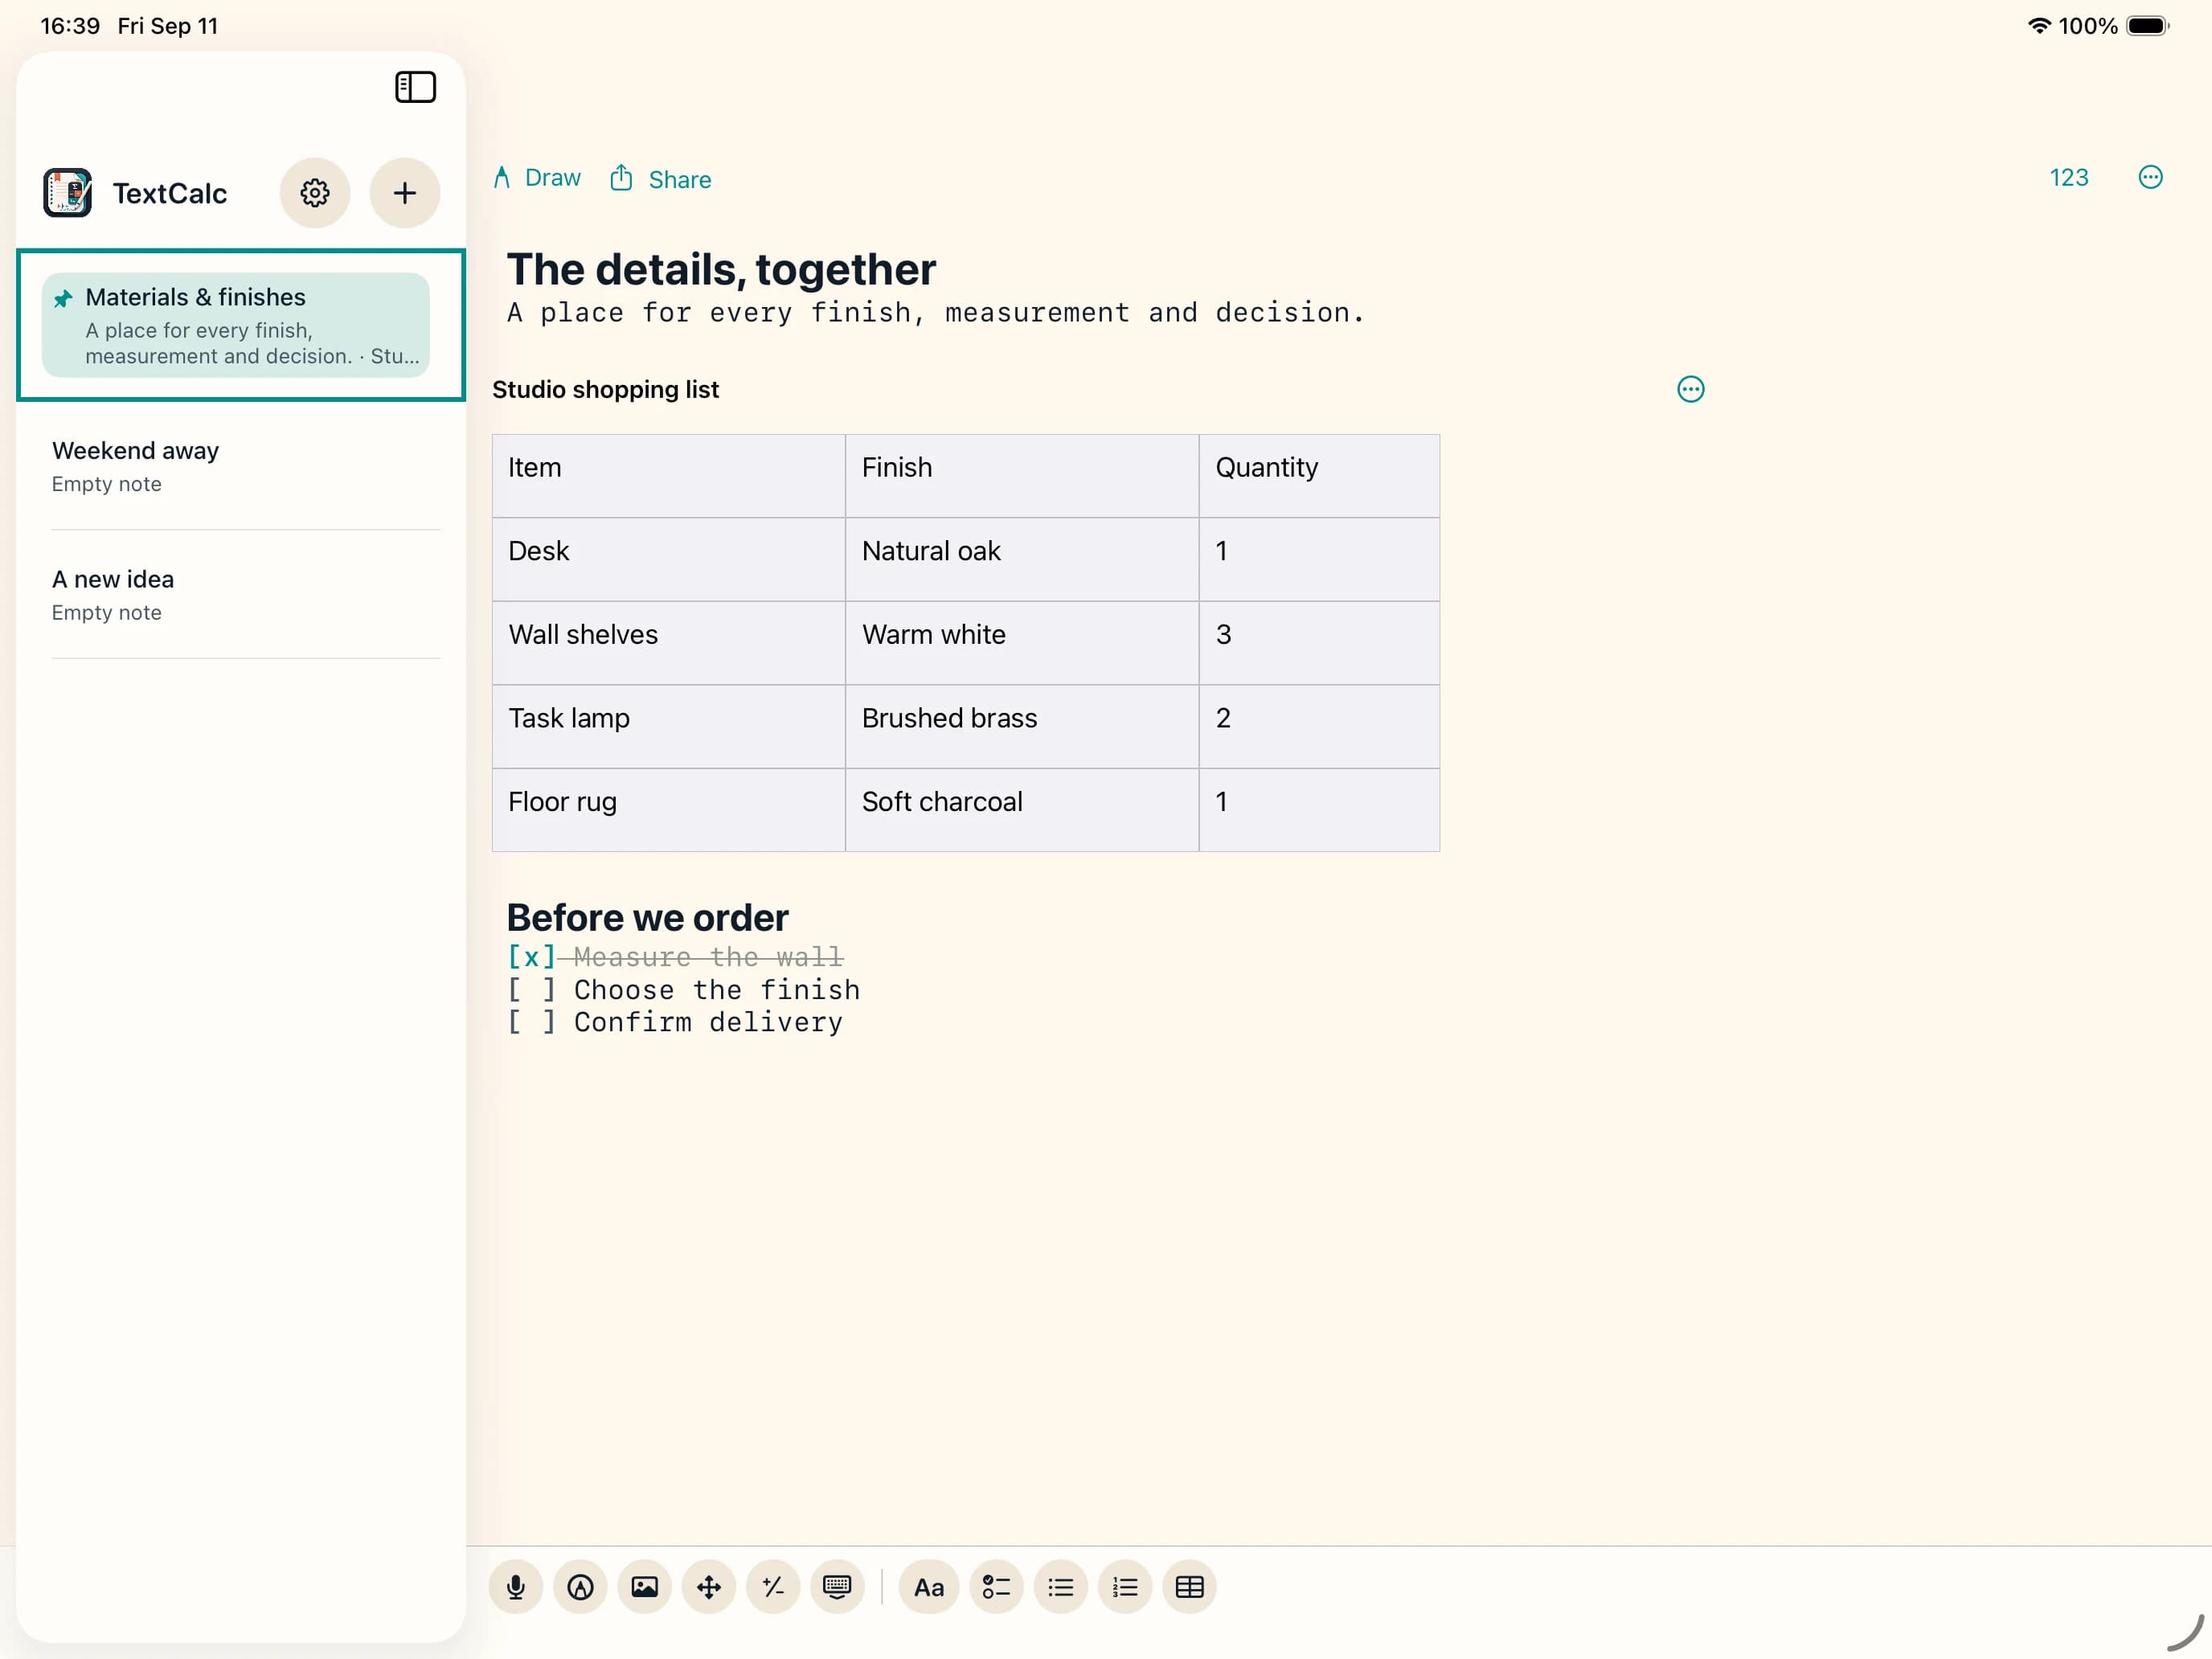Image resolution: width=2212 pixels, height=1659 pixels.
Task: Click the title The details, together
Action: click(x=721, y=269)
